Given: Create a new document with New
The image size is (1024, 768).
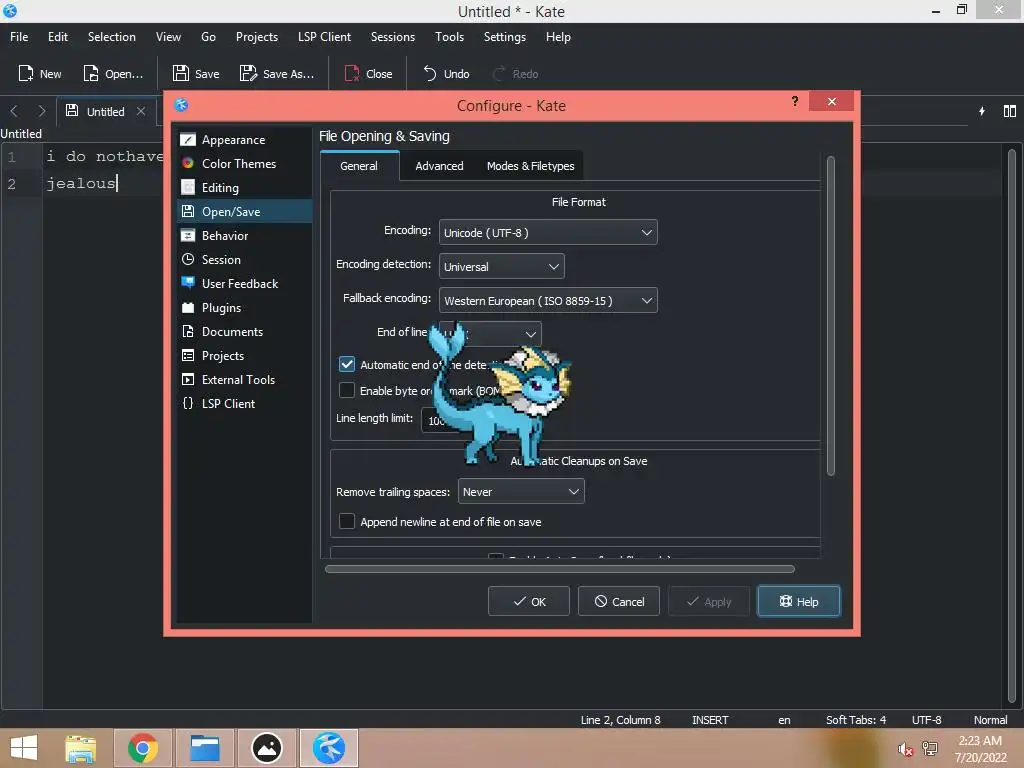Looking at the screenshot, I should [x=39, y=74].
